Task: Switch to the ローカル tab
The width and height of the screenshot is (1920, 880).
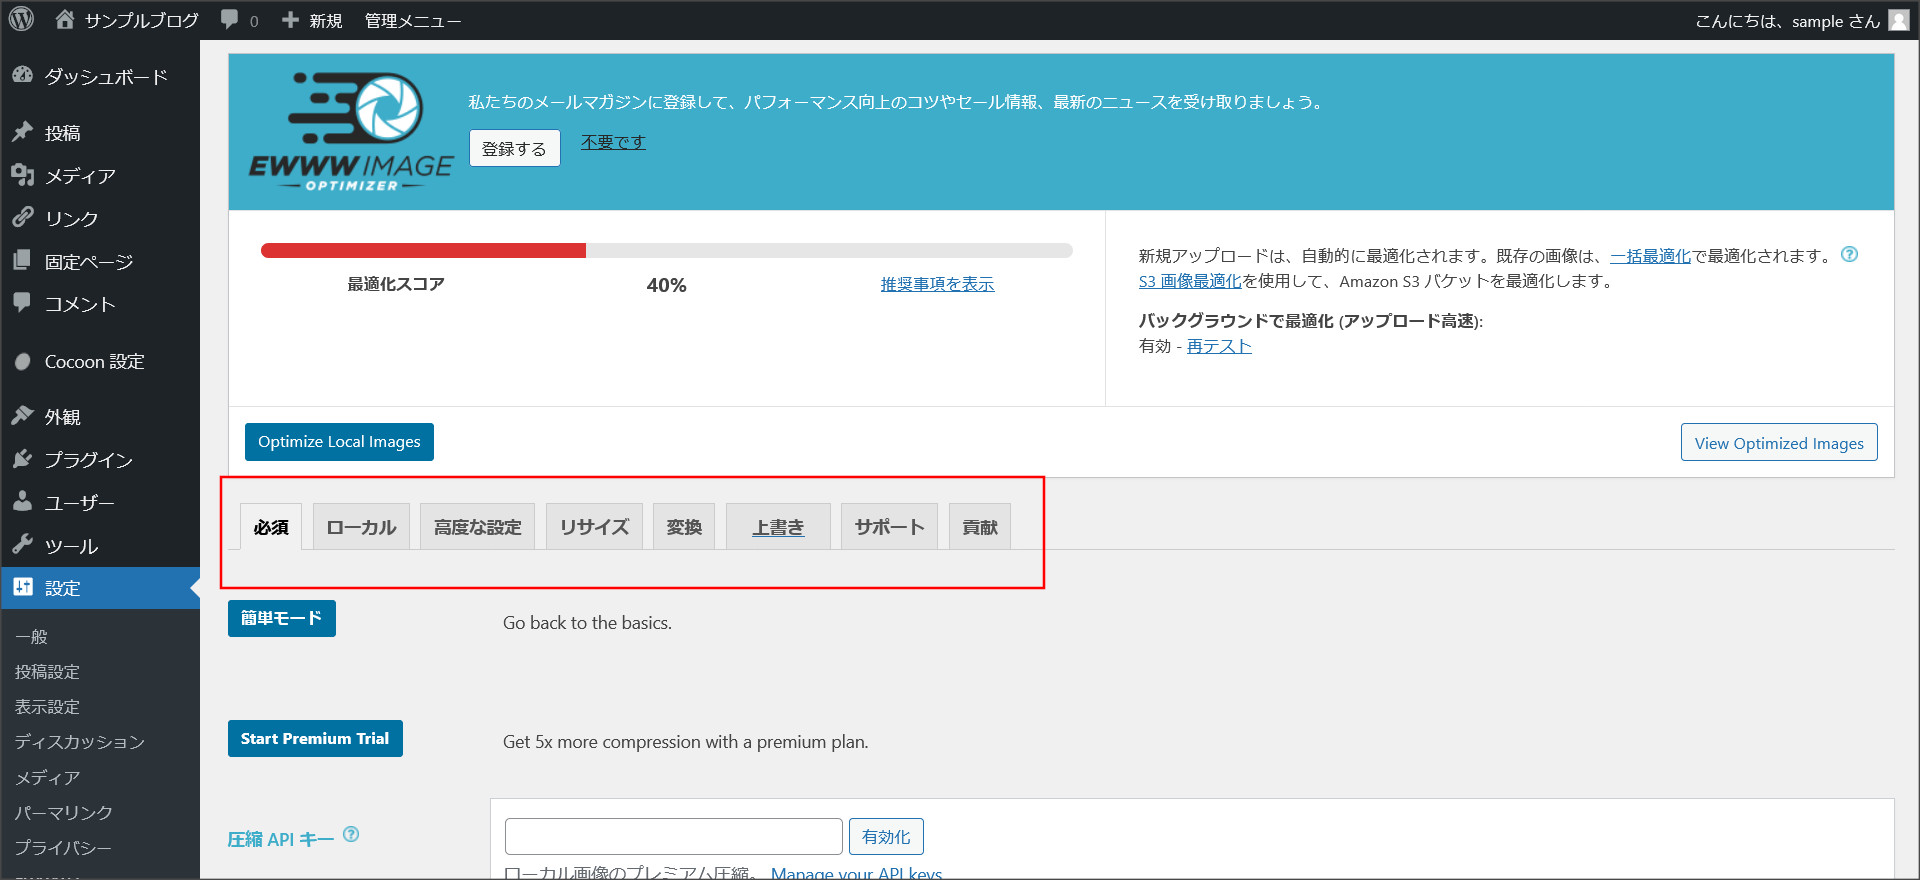Action: coord(361,527)
